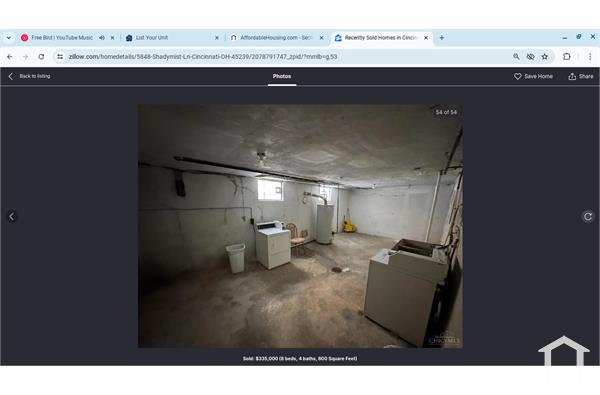Screen dimensions: 600x395
Task: Open the Chrome three-dot menu
Action: pyautogui.click(x=590, y=57)
